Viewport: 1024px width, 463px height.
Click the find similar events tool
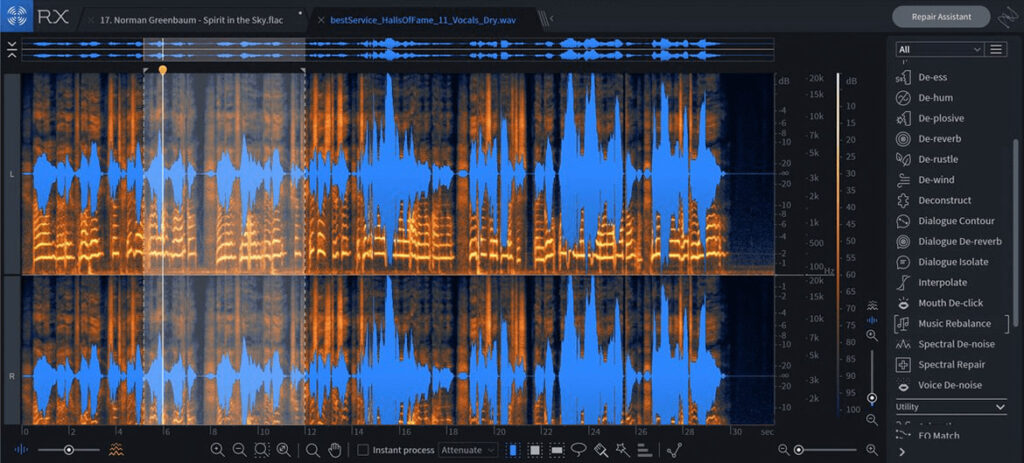675,450
